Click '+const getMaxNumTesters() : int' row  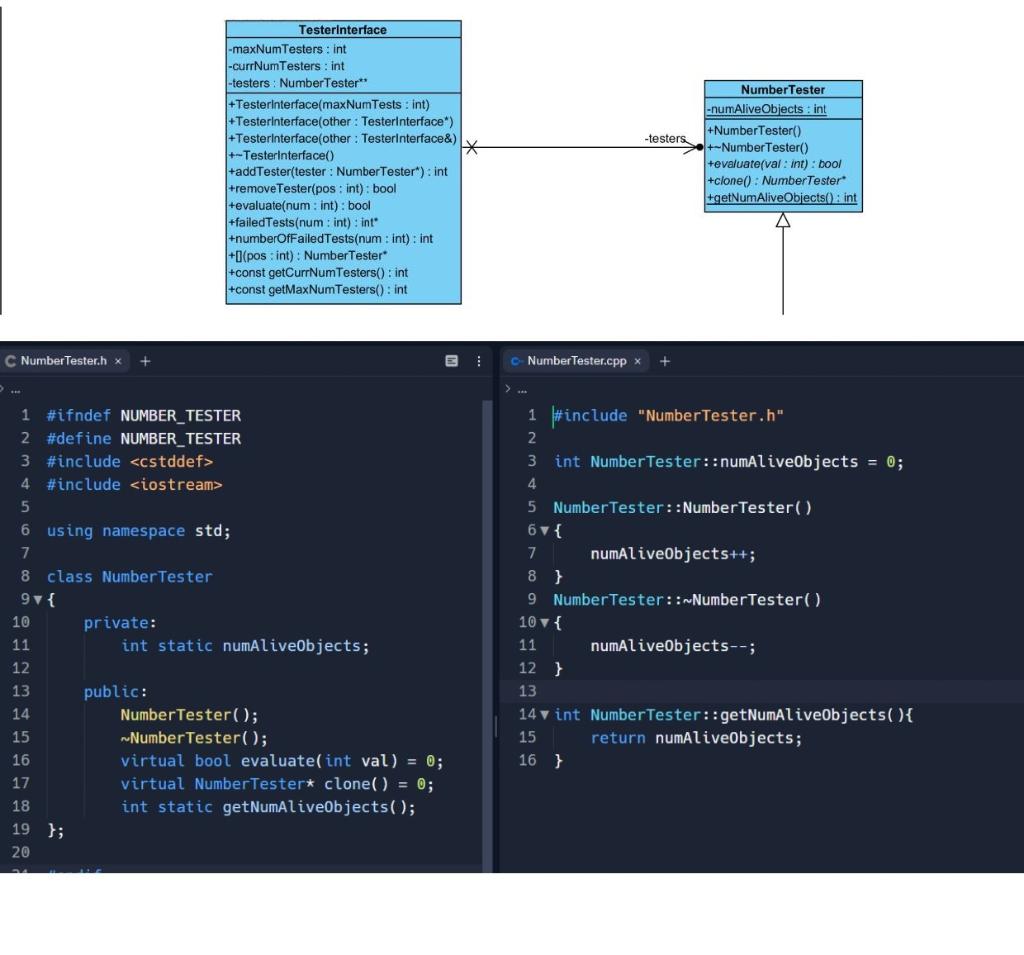(317, 290)
